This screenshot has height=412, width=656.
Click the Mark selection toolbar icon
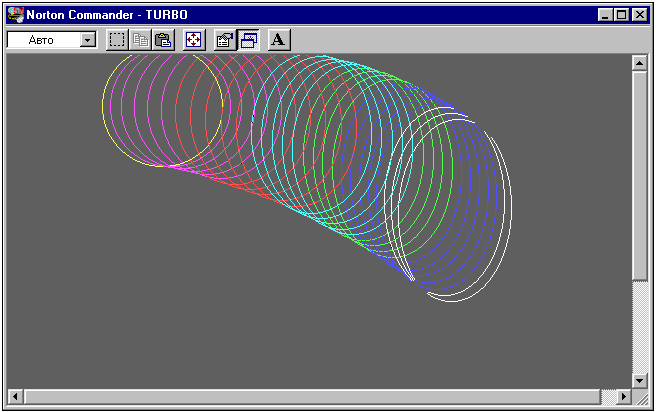click(117, 40)
